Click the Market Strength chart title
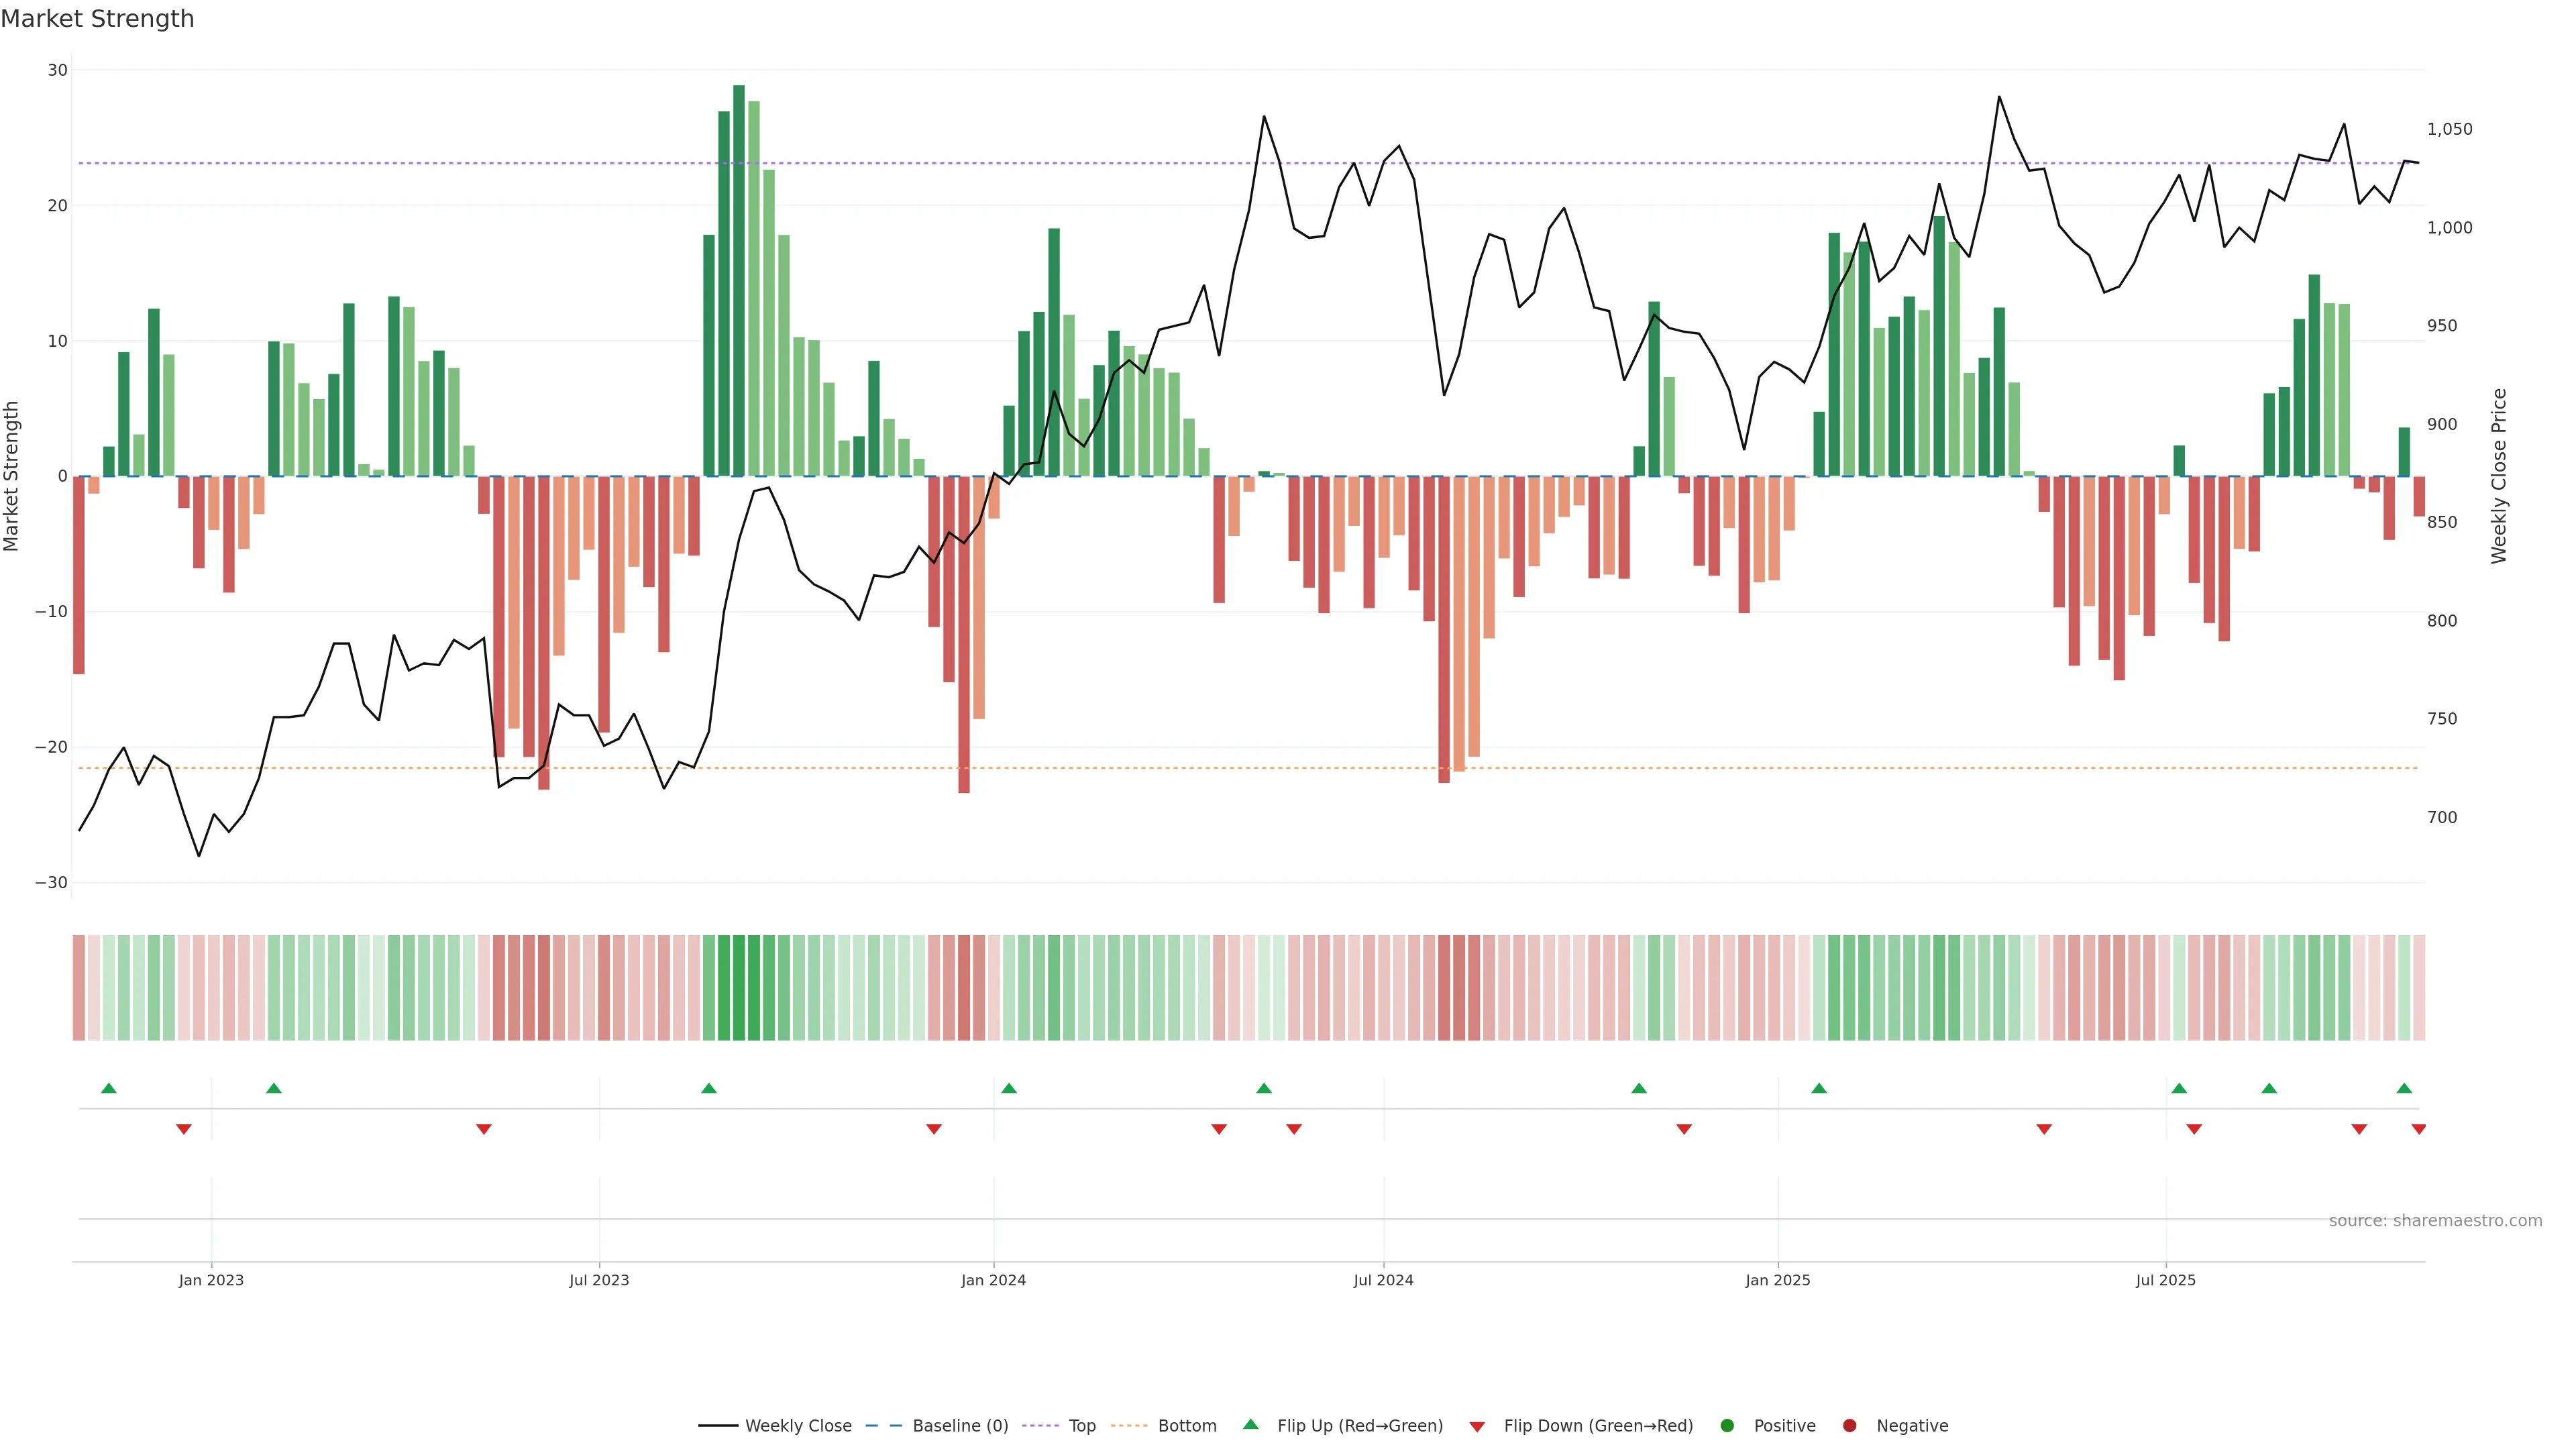This screenshot has width=2576, height=1449. (x=98, y=19)
